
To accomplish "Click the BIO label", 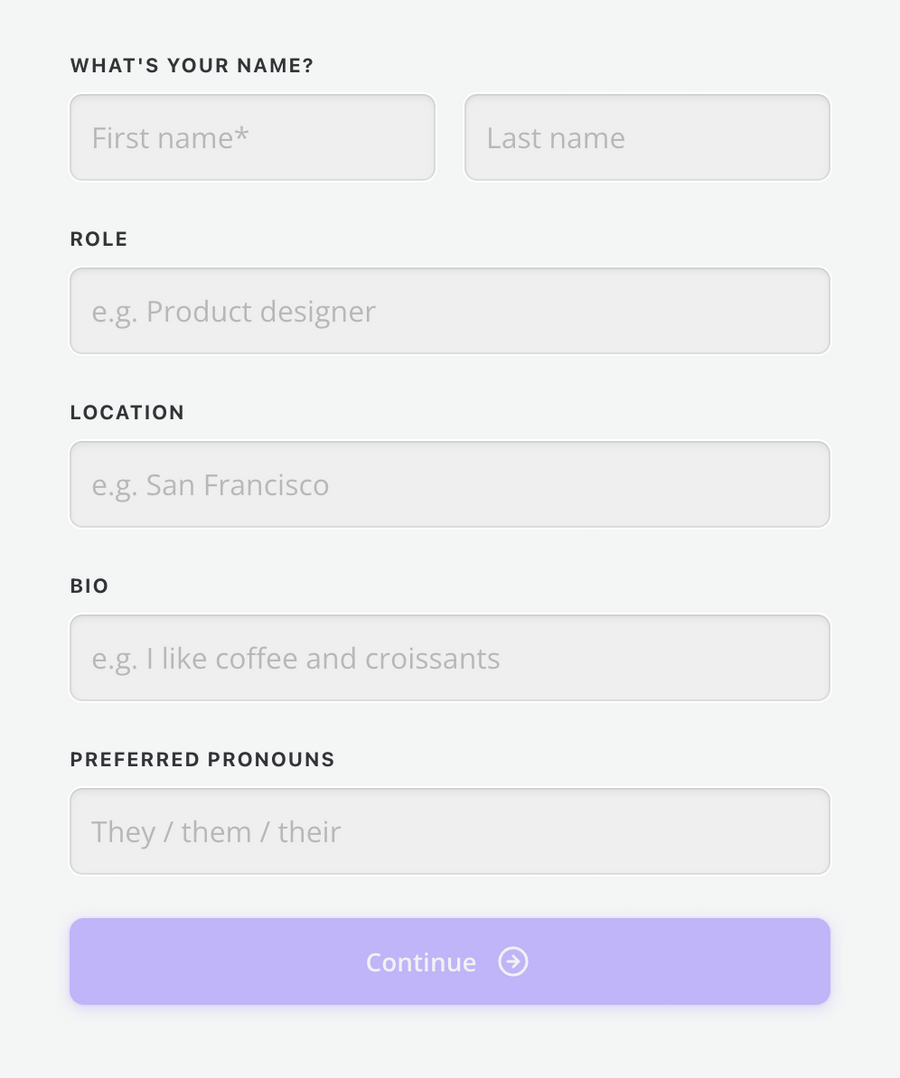I will [88, 586].
